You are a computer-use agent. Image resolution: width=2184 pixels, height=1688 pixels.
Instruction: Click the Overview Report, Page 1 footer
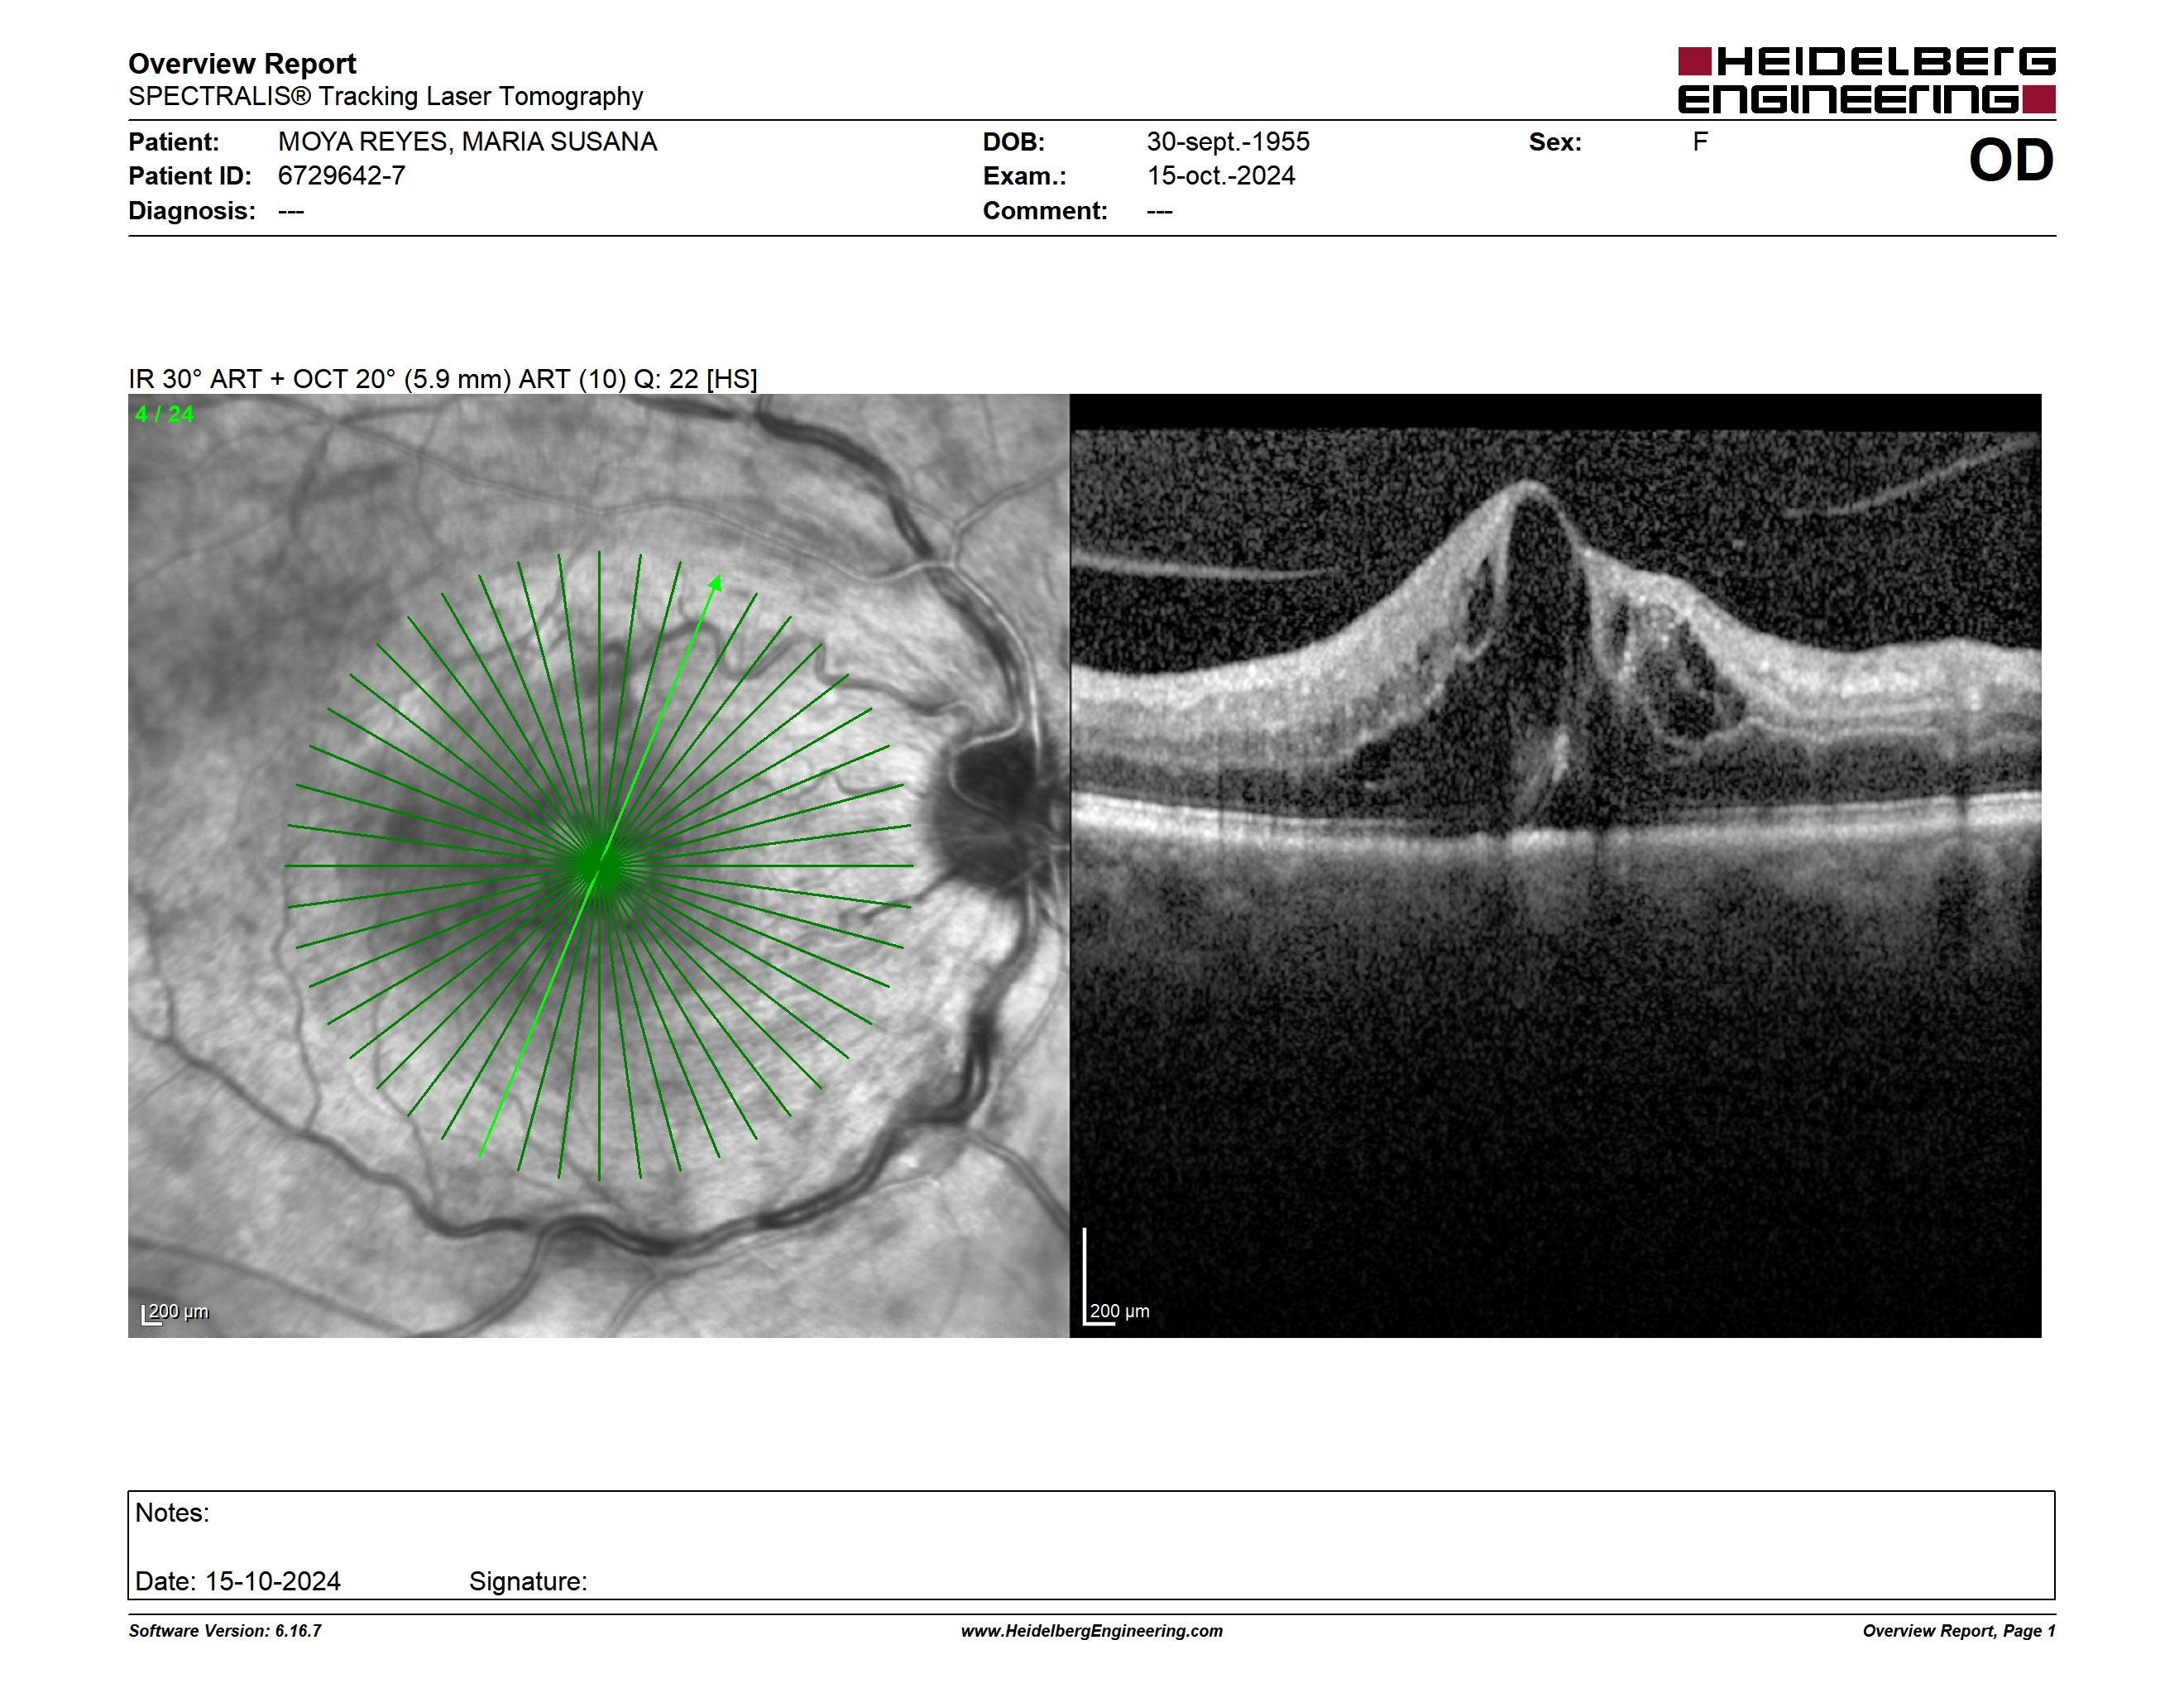coord(1958,1631)
